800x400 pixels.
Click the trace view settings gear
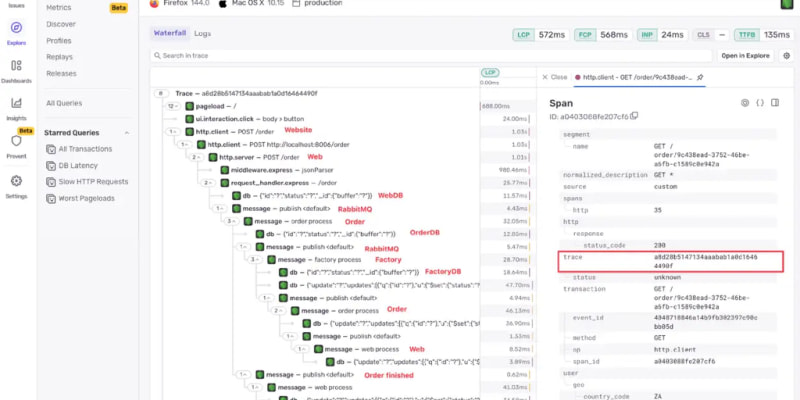click(x=786, y=56)
